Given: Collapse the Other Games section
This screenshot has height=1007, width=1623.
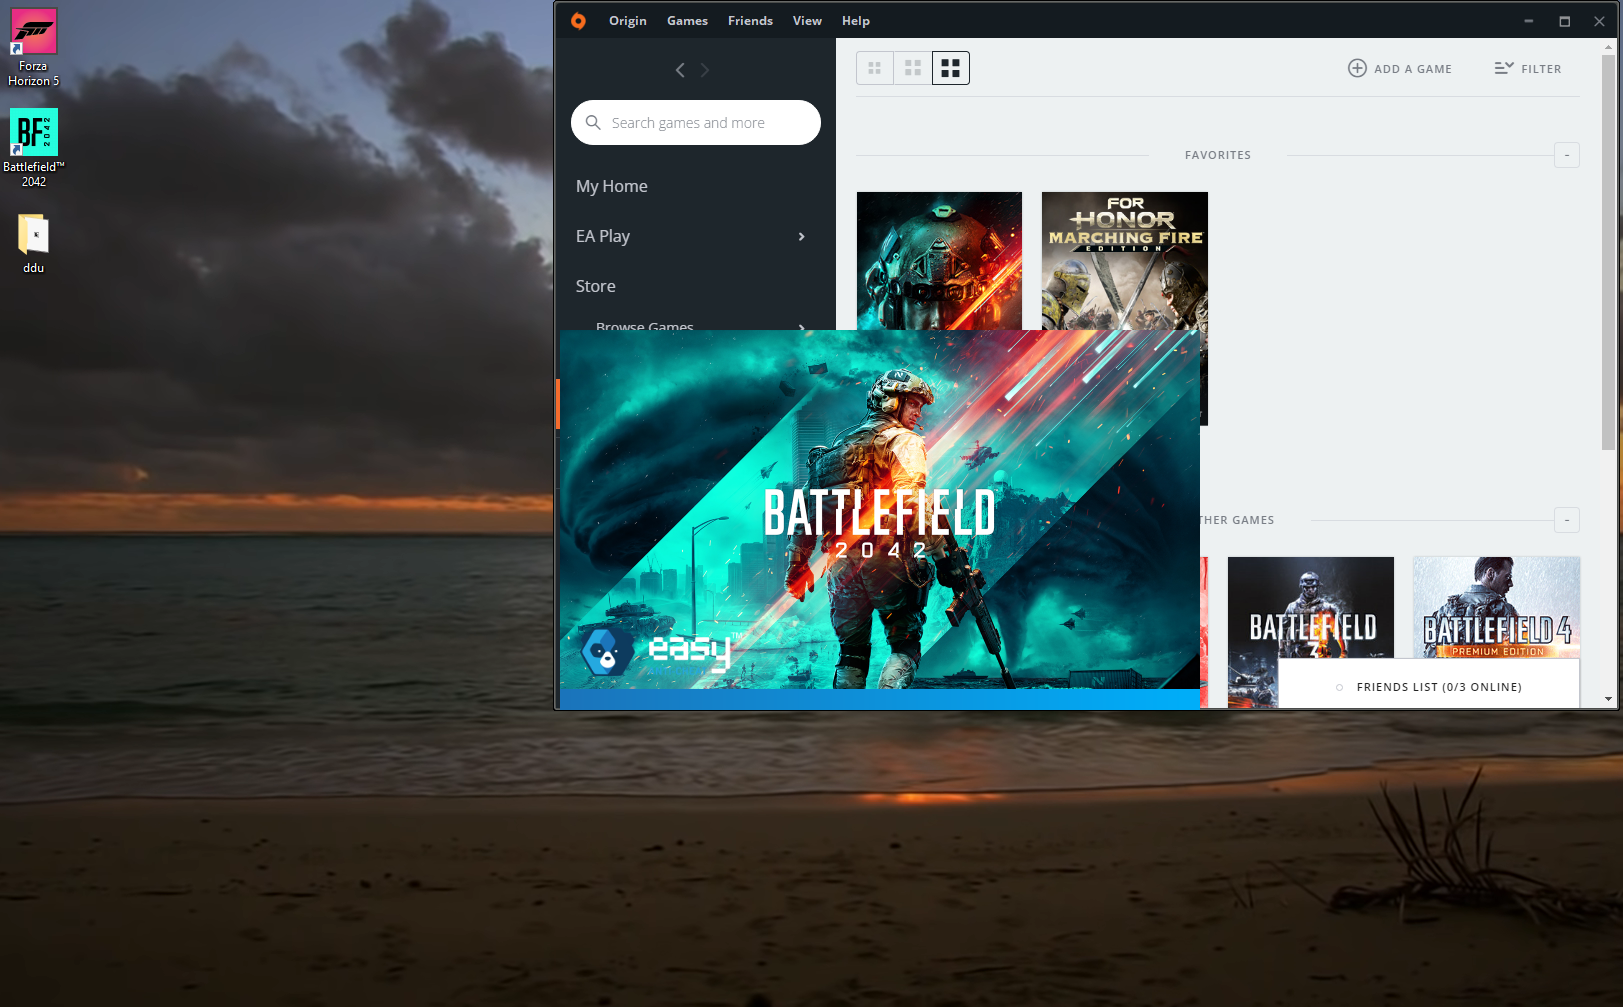Looking at the screenshot, I should tap(1567, 520).
